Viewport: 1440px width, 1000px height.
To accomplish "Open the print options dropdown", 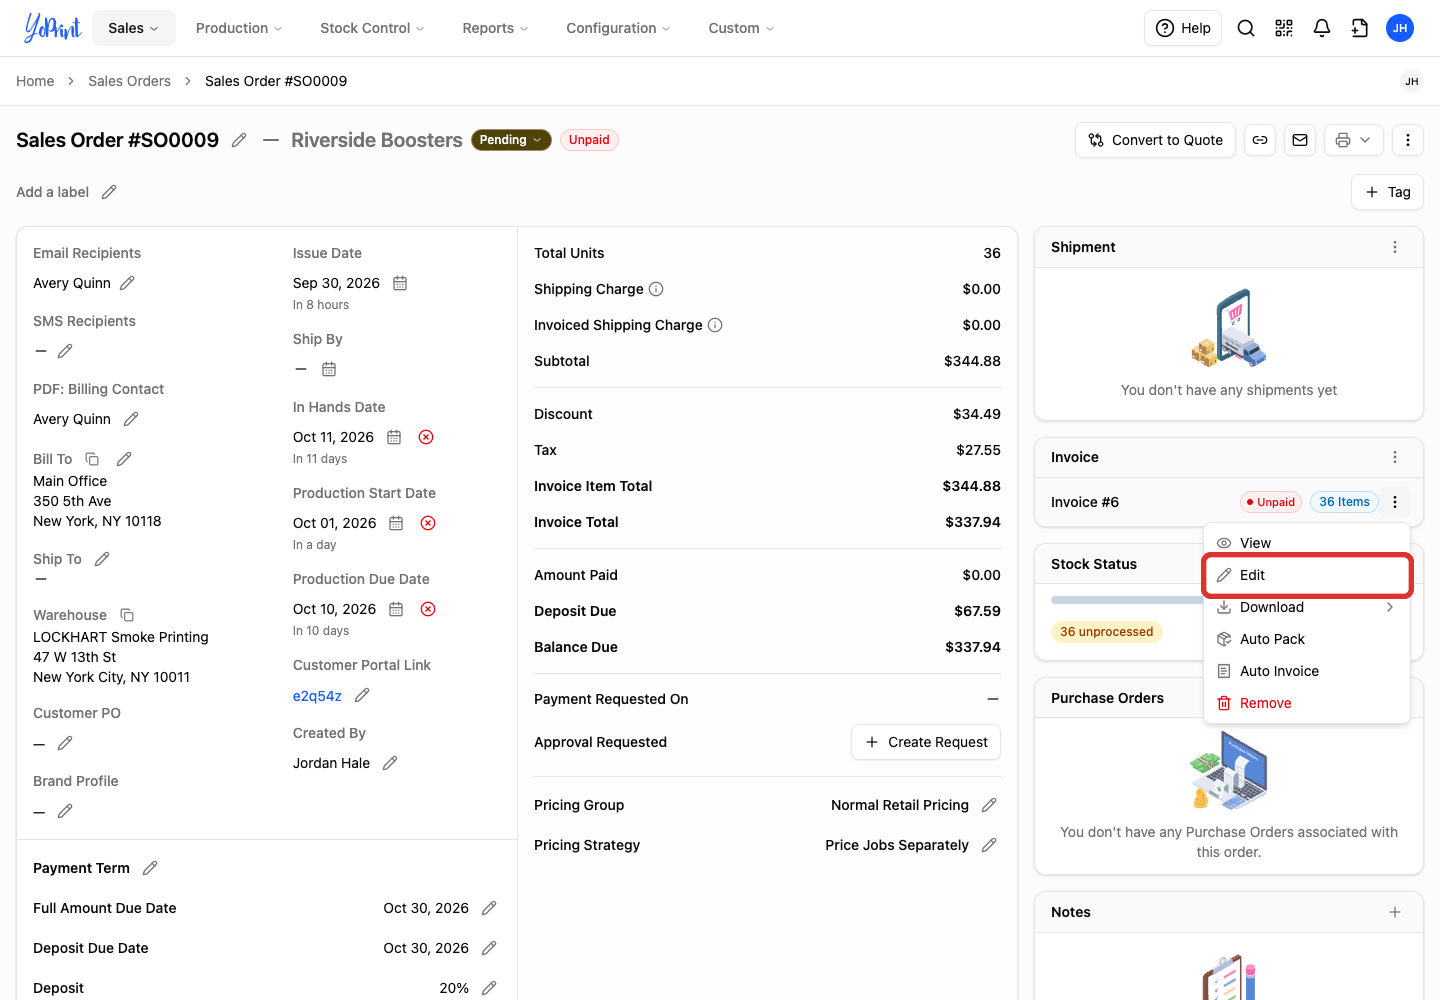I will coord(1354,140).
